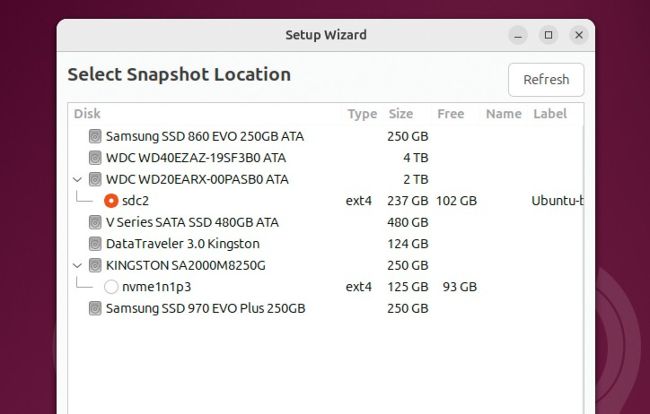Sort by the Disk column header
Image resolution: width=650 pixels, height=414 pixels.
[87, 114]
